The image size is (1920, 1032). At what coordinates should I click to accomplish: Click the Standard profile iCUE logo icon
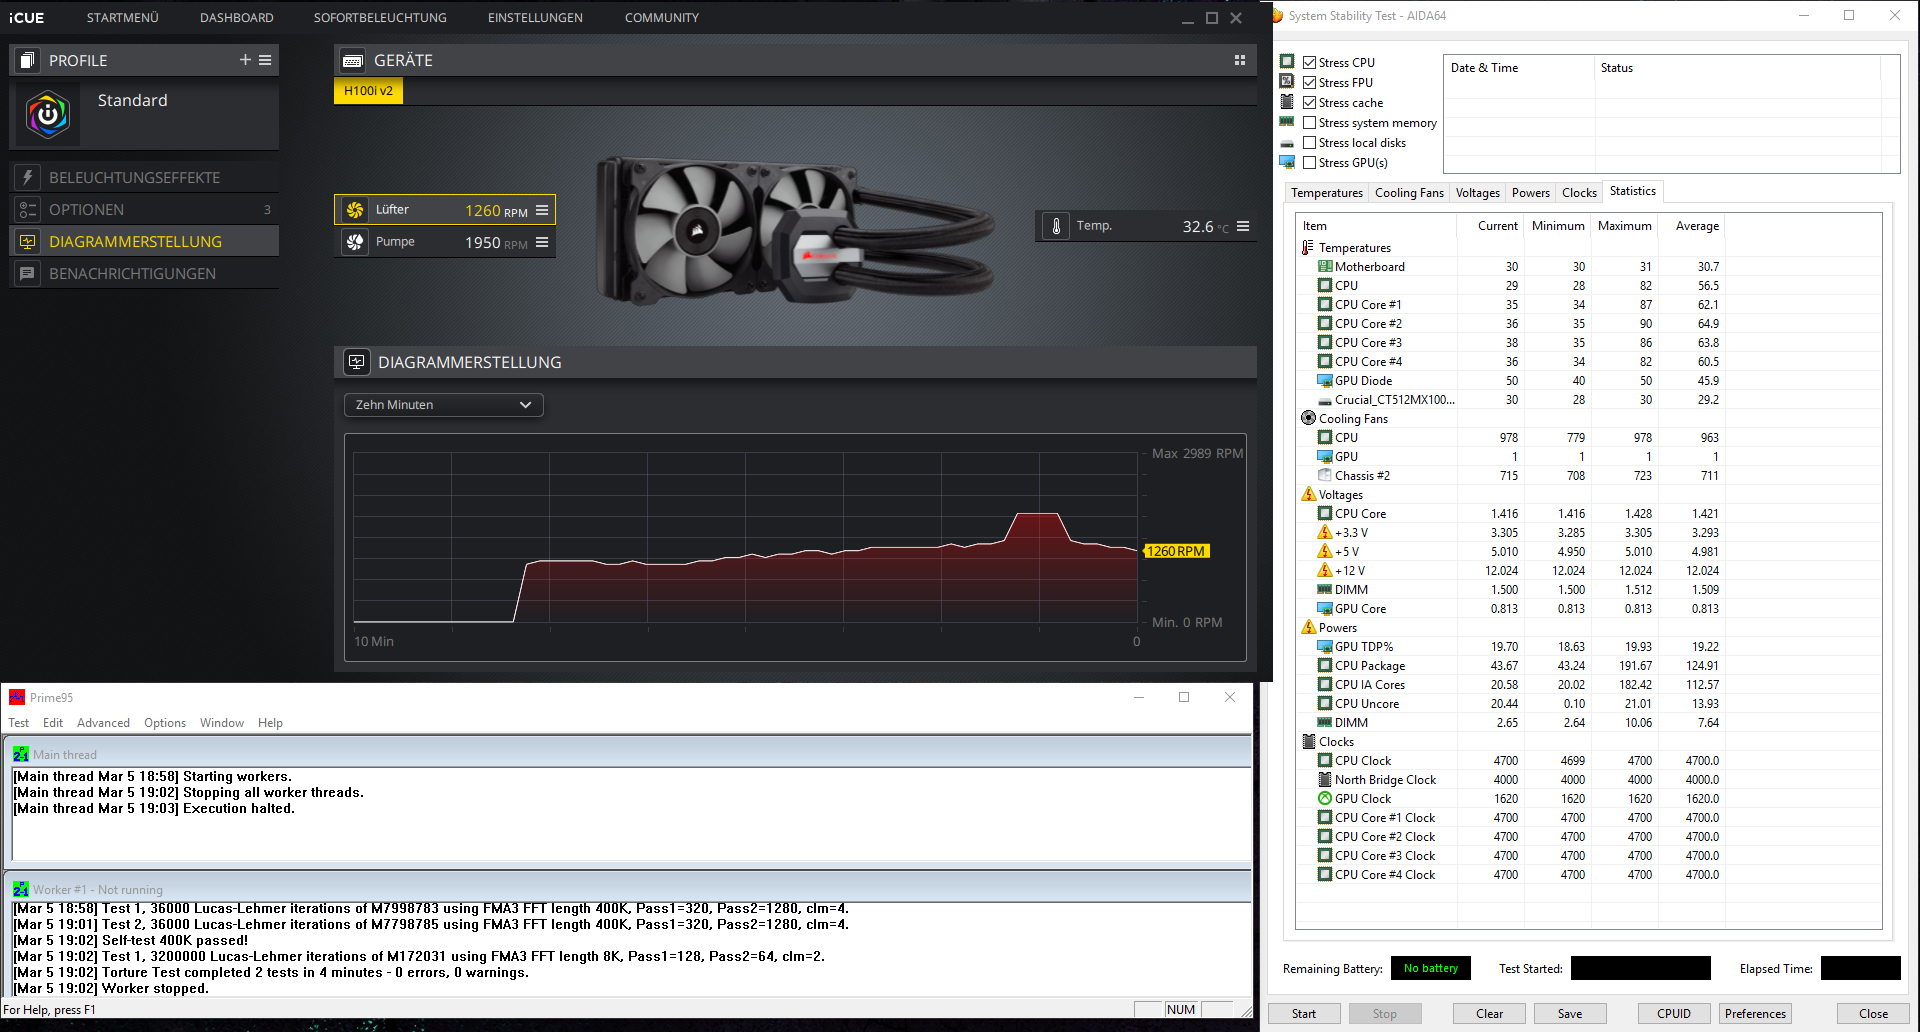tap(48, 115)
